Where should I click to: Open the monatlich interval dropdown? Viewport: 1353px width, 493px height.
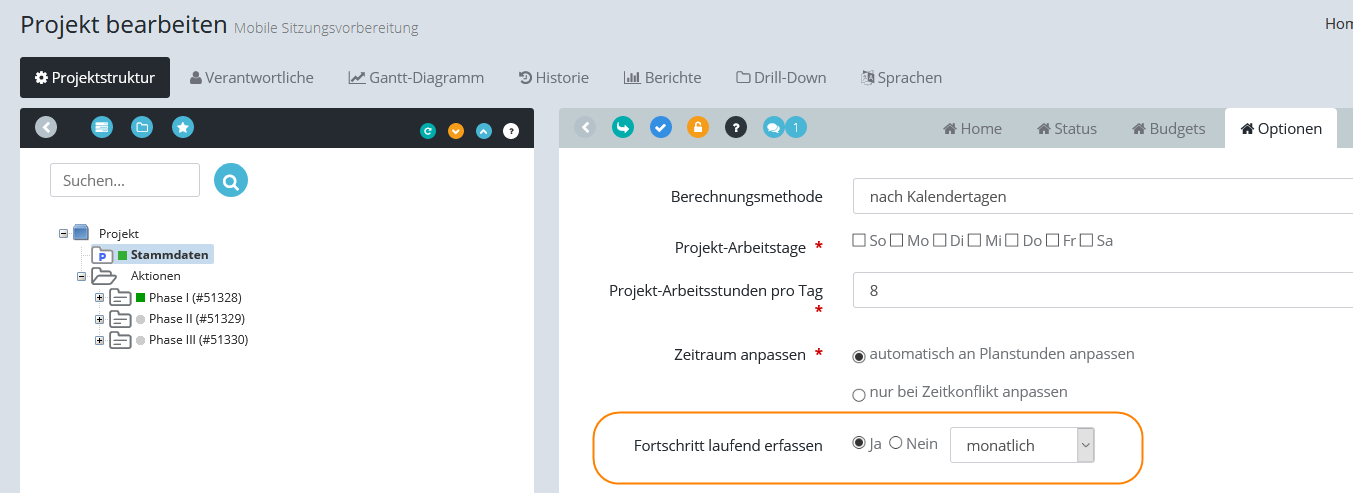point(1022,445)
